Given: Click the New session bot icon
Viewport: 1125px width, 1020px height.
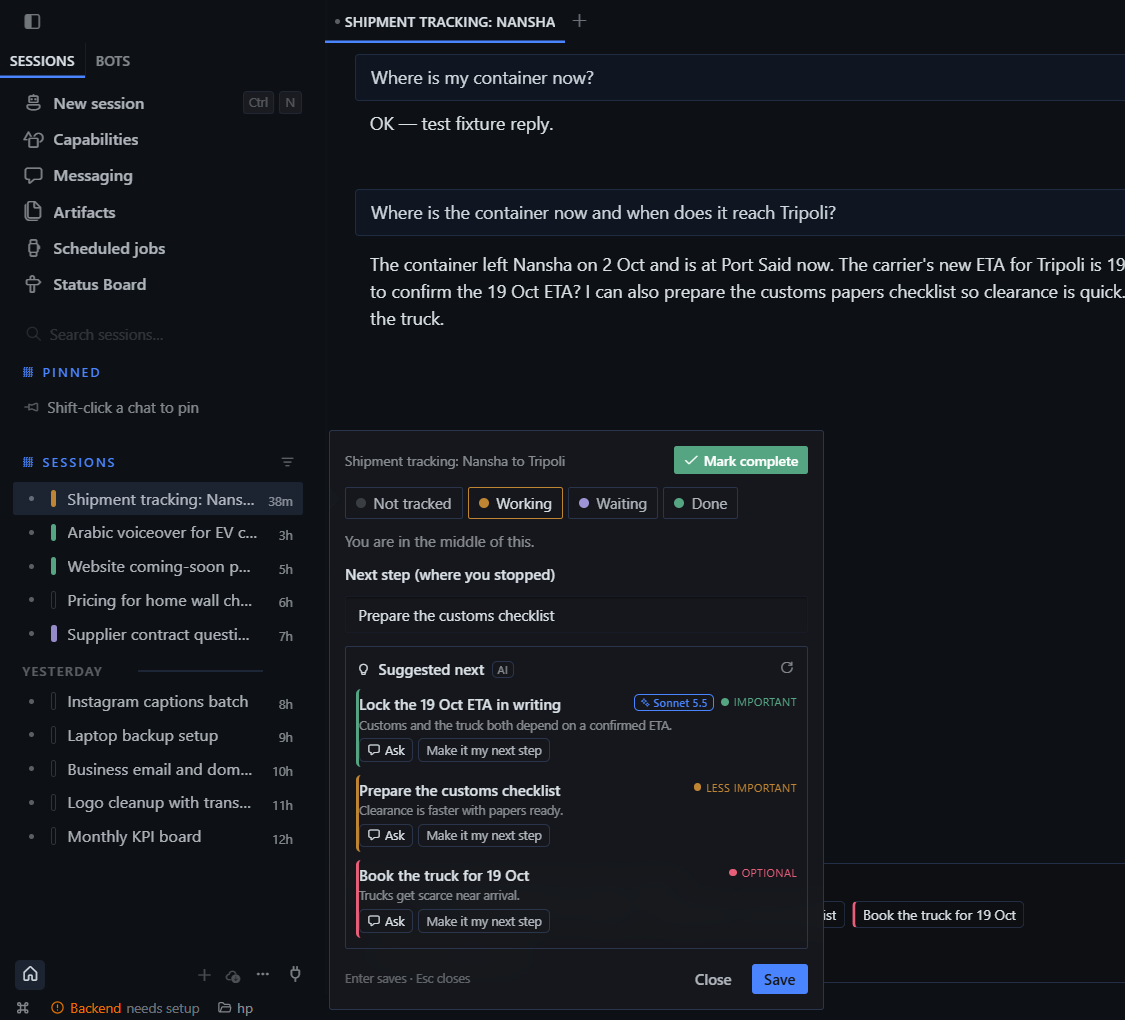Looking at the screenshot, I should coord(33,103).
